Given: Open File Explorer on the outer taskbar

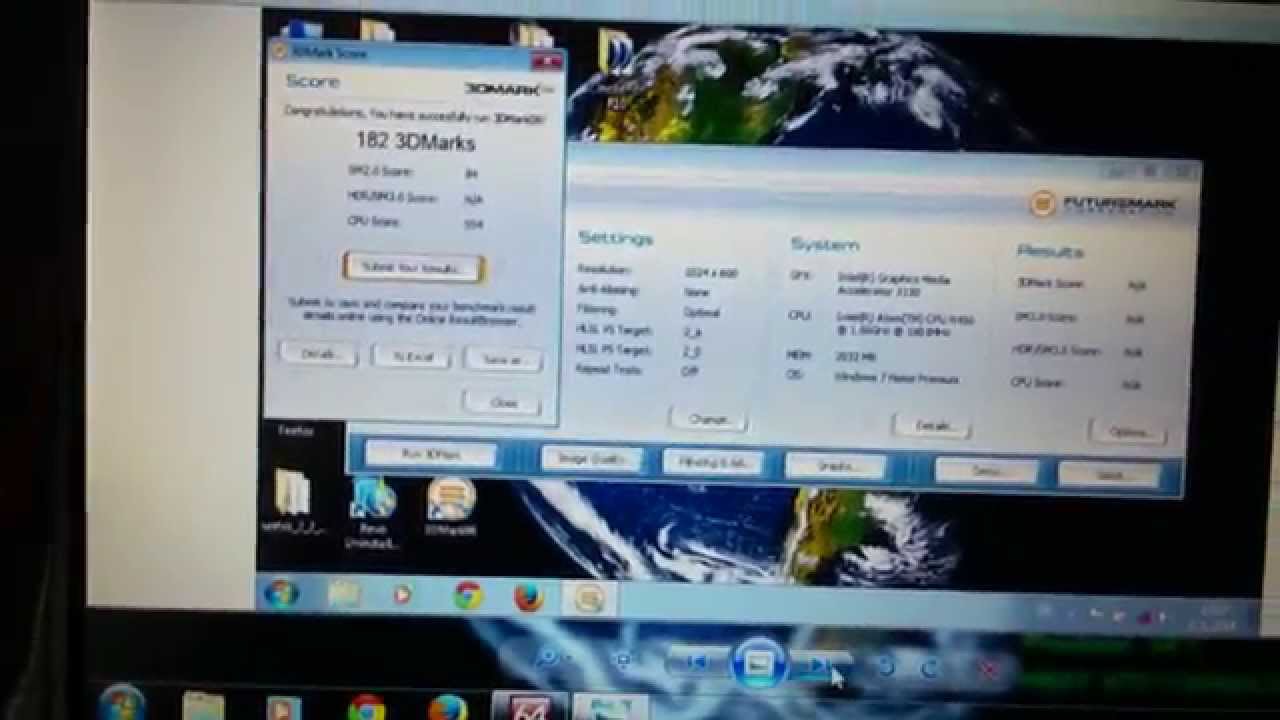Looking at the screenshot, I should tap(204, 707).
